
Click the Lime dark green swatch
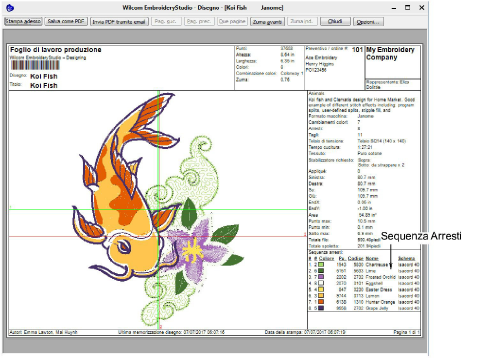point(321,271)
